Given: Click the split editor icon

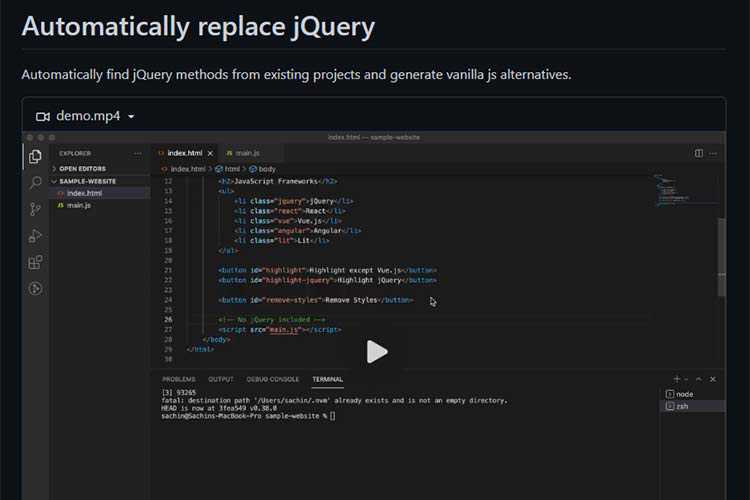Looking at the screenshot, I should (x=698, y=153).
